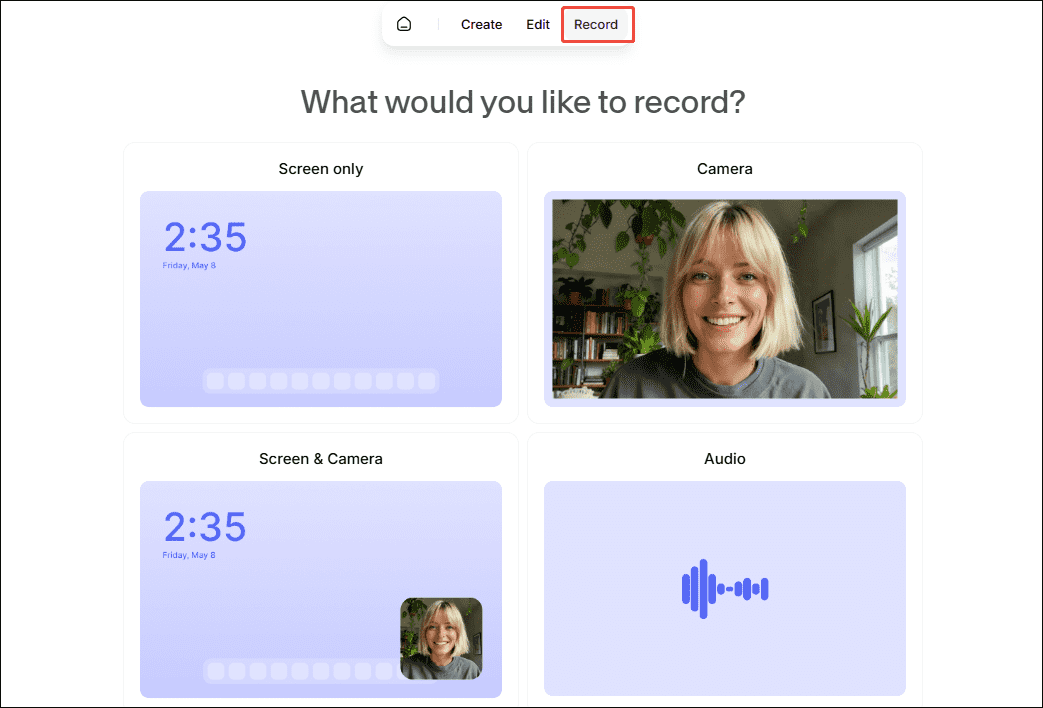Click the webcam overlay bubble on Screen & Camera

[x=441, y=638]
